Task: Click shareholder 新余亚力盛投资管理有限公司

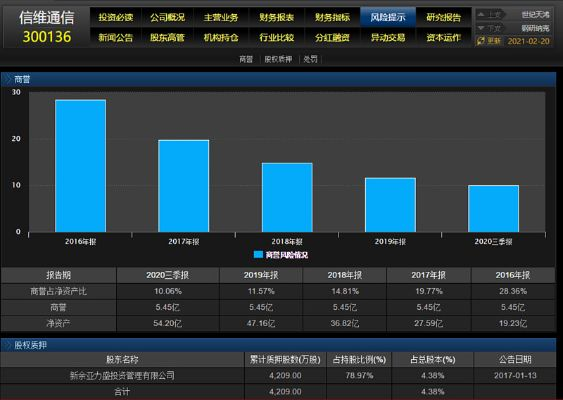Action: (x=122, y=376)
